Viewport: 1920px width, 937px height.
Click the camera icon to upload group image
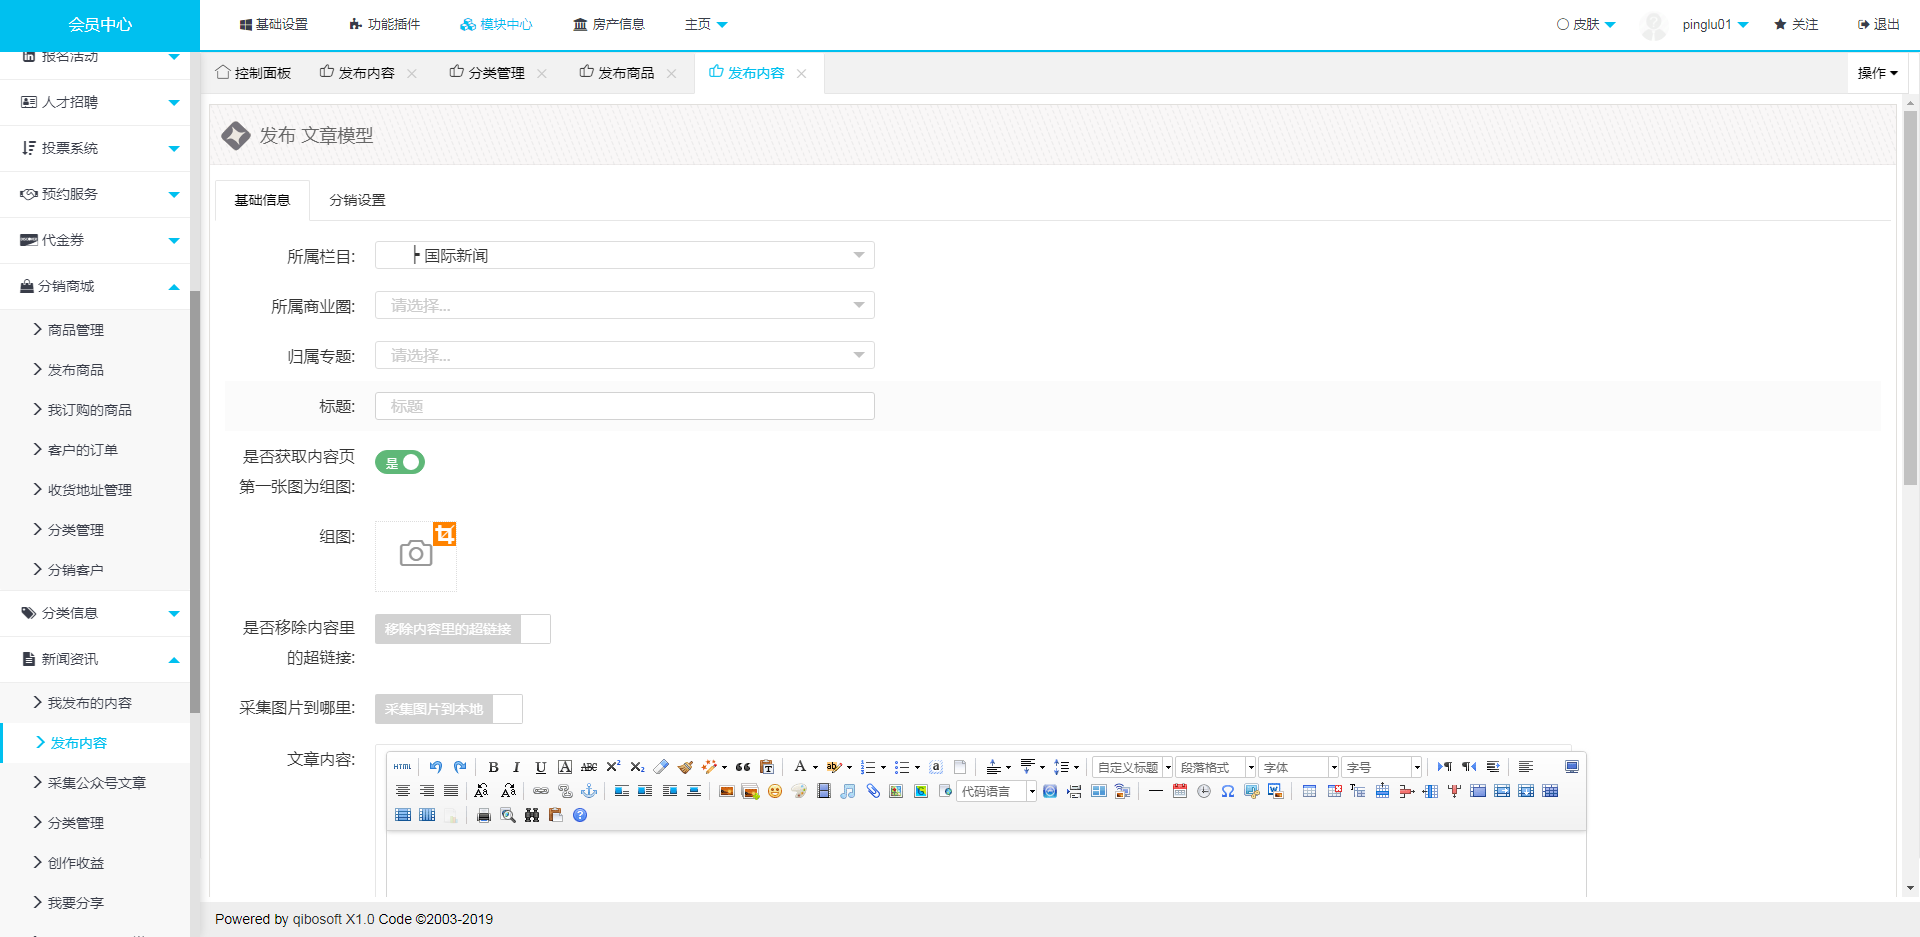tap(416, 554)
